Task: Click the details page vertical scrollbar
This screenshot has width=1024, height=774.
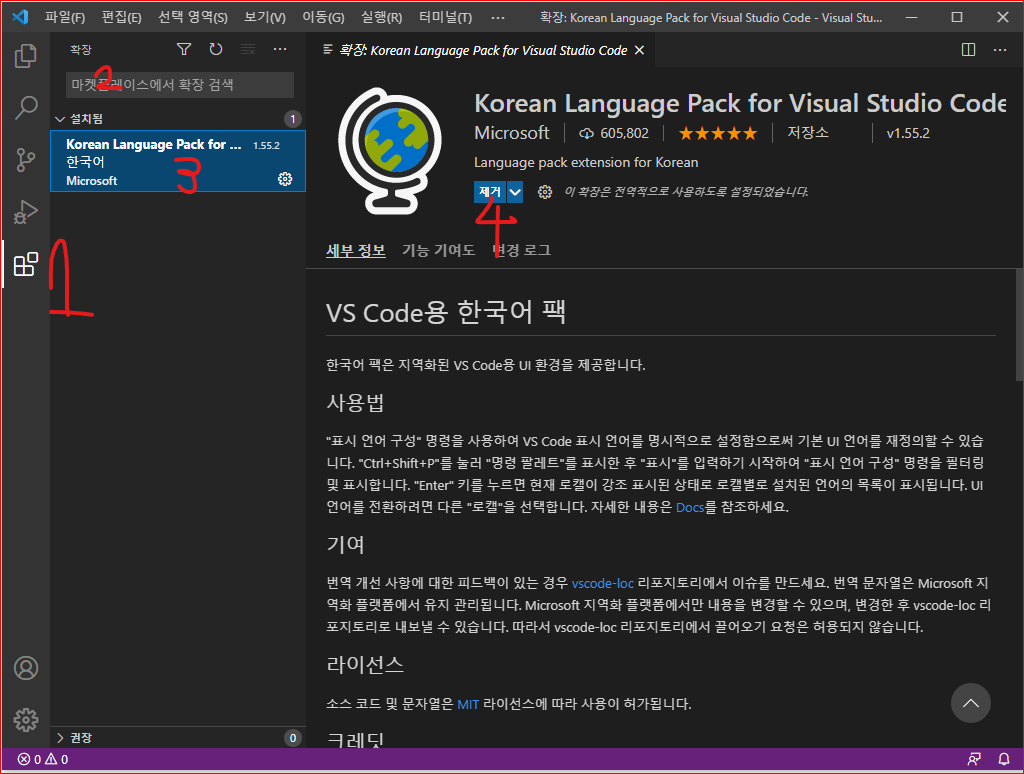Action: point(1019,325)
